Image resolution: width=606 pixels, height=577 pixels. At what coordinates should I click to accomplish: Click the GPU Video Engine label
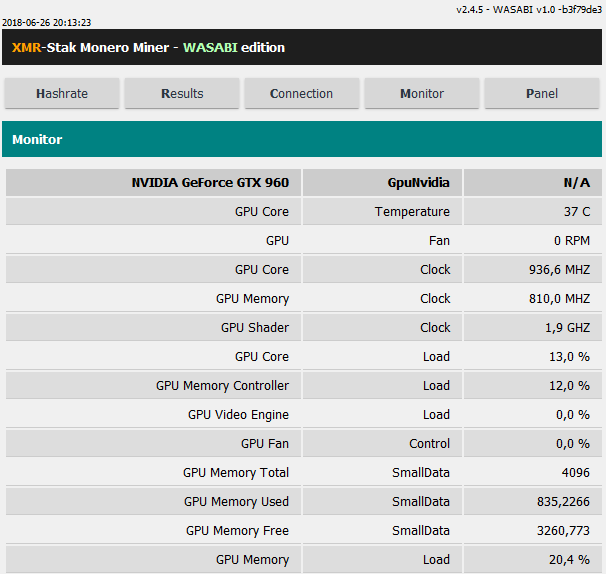coord(238,414)
